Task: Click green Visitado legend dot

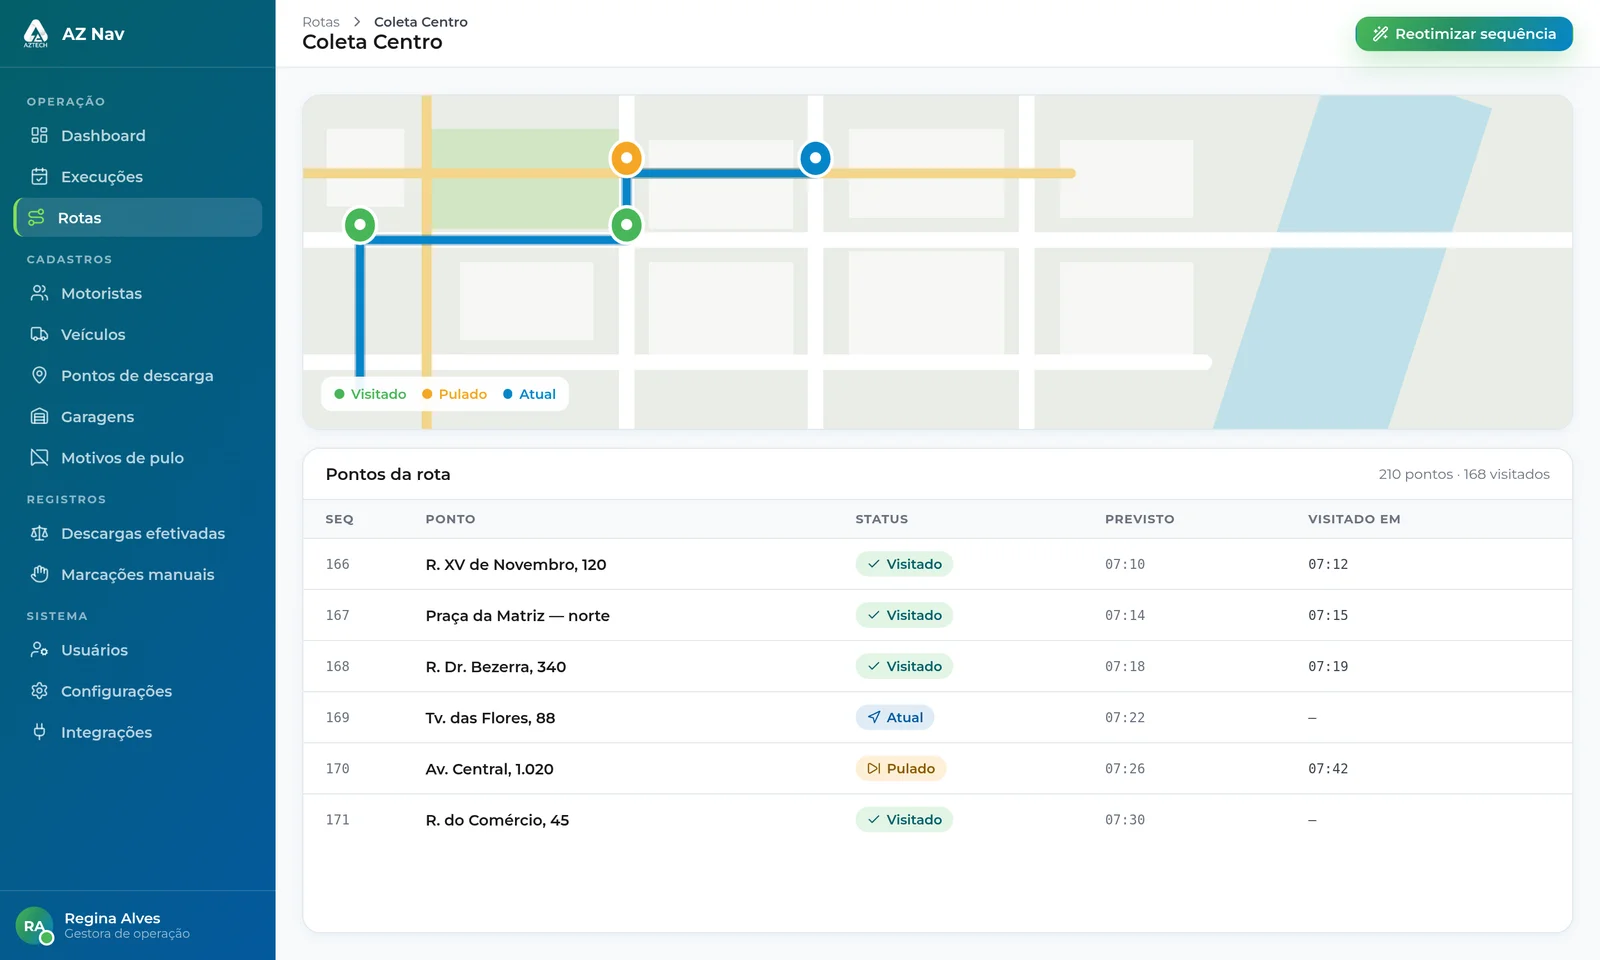Action: point(339,394)
